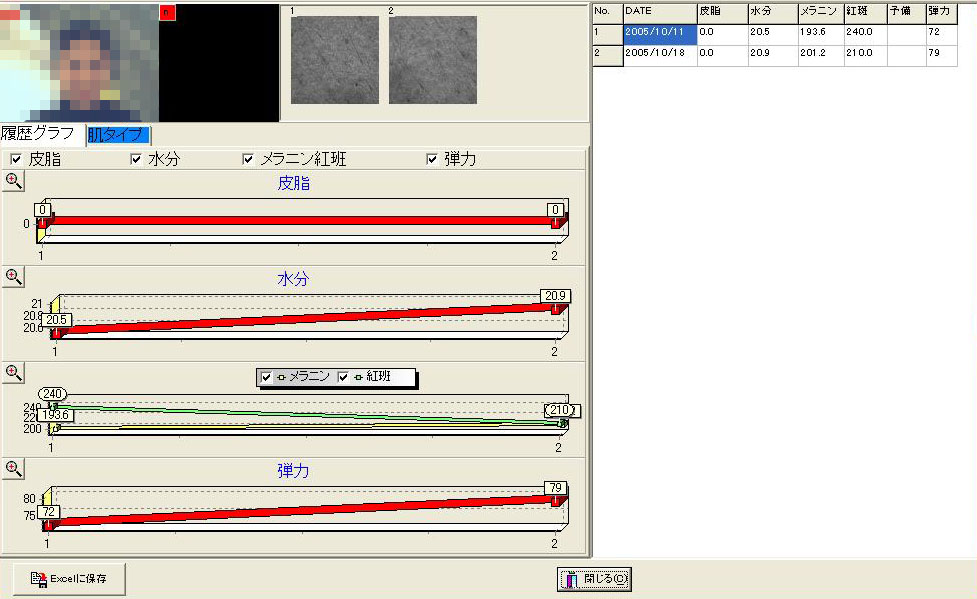Viewport: 977px width, 599px height.
Task: Open skin texture thumbnail 2
Action: tap(432, 60)
